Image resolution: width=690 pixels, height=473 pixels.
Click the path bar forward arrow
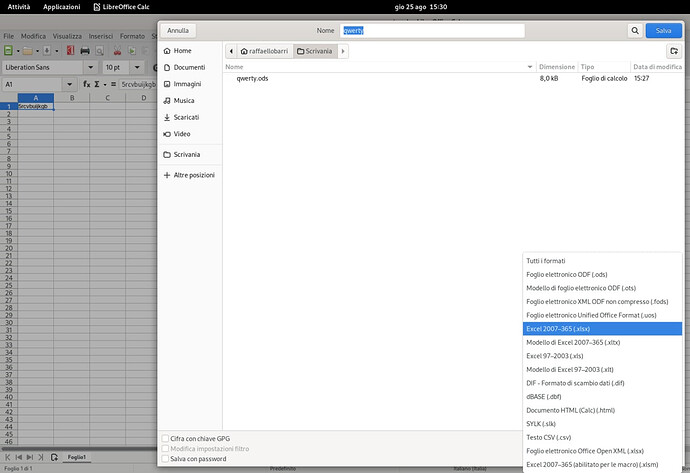click(343, 51)
